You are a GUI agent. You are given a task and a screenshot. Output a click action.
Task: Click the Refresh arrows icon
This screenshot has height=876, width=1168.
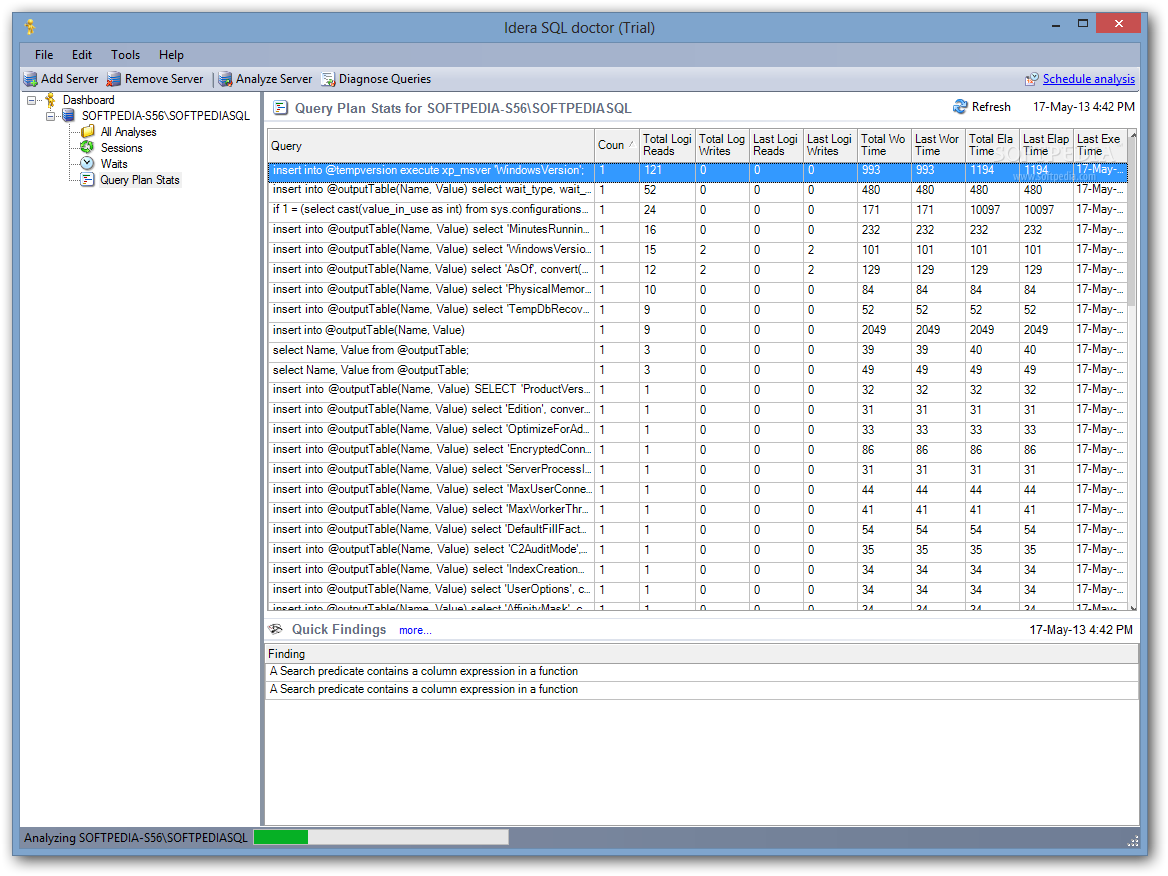point(960,107)
